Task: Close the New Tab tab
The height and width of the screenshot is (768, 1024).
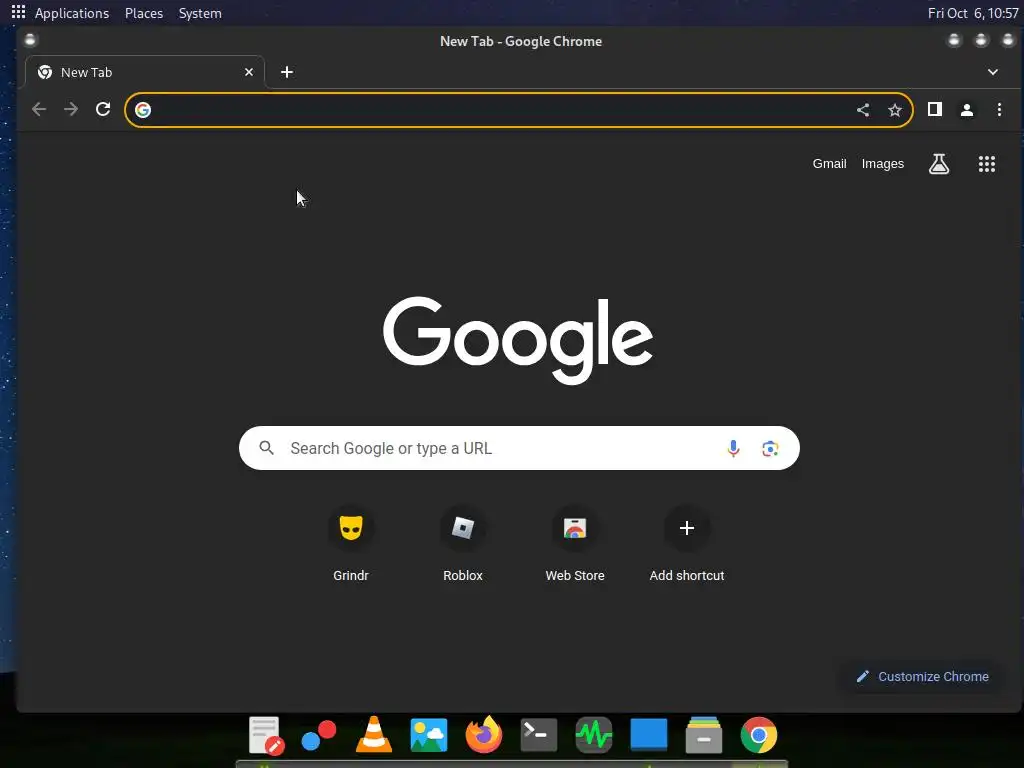Action: [x=249, y=72]
